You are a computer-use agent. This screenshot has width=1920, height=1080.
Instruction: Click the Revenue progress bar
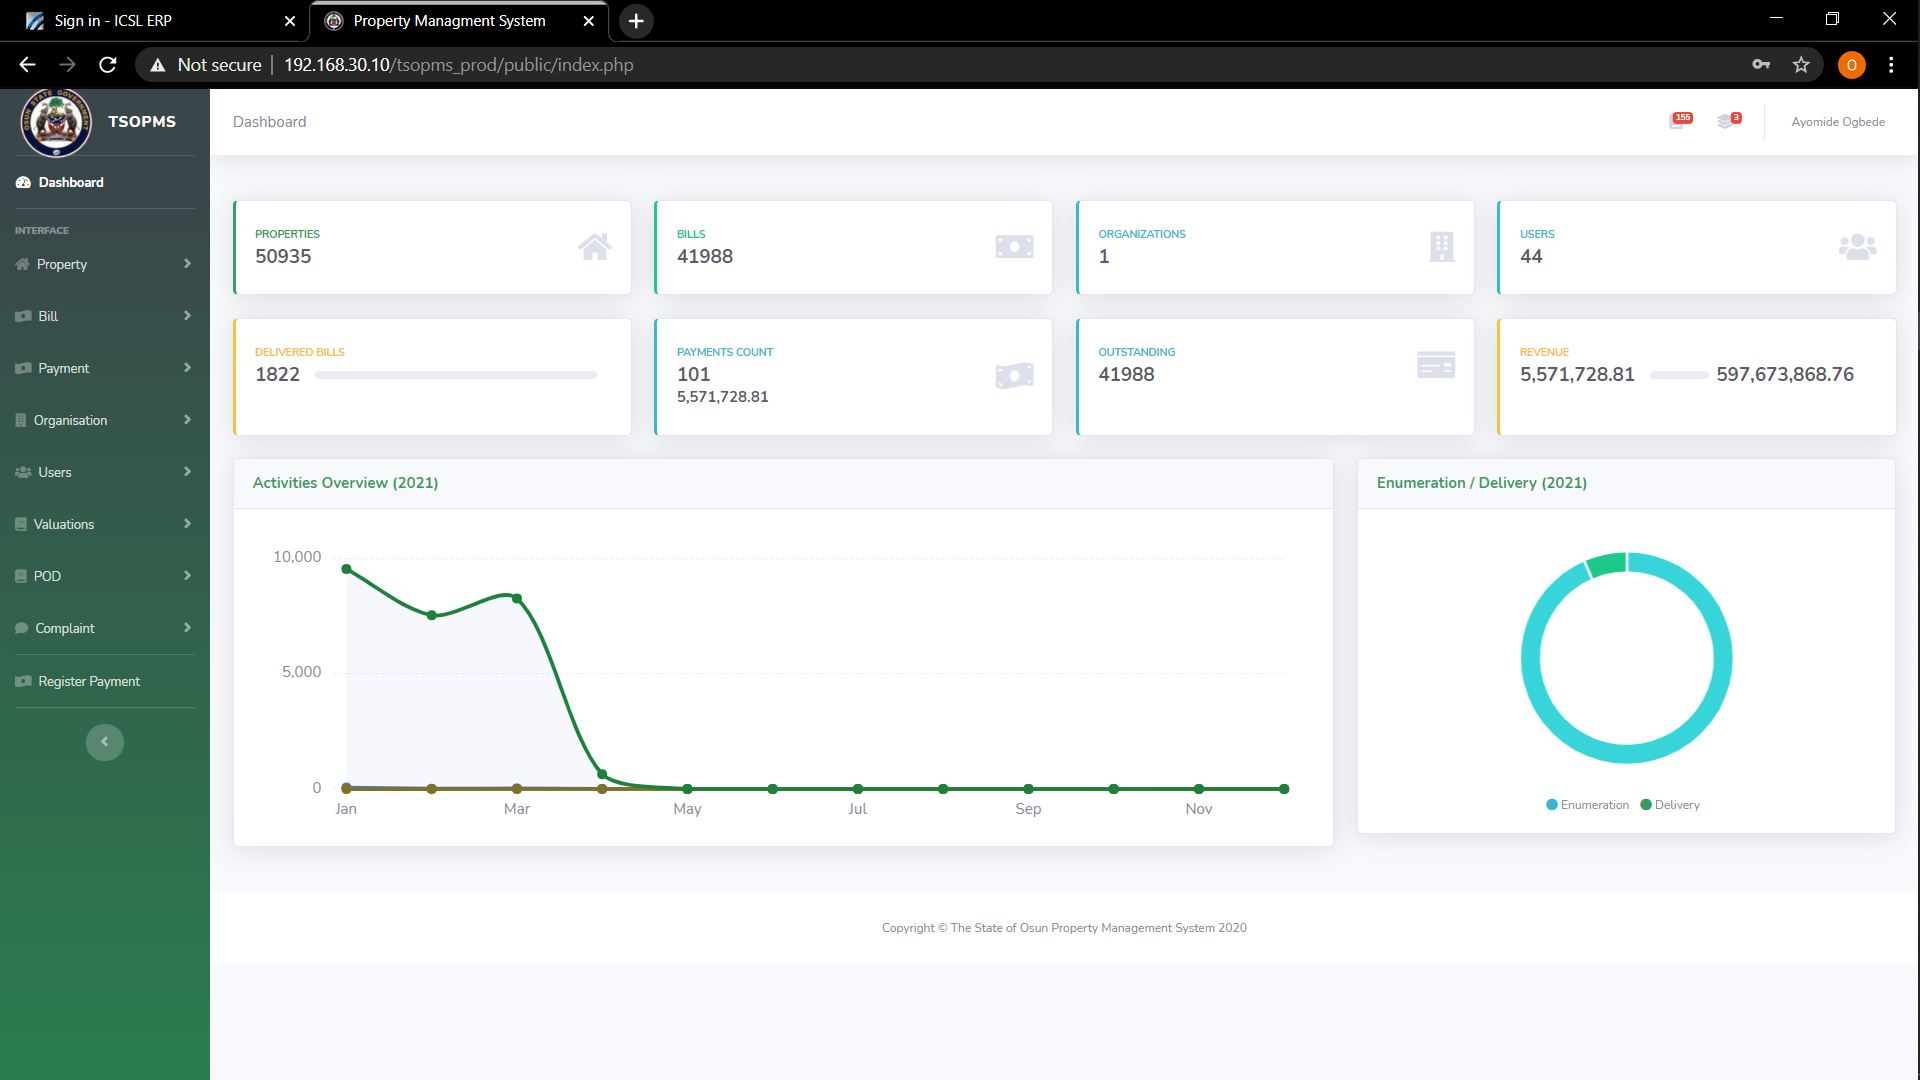1679,375
